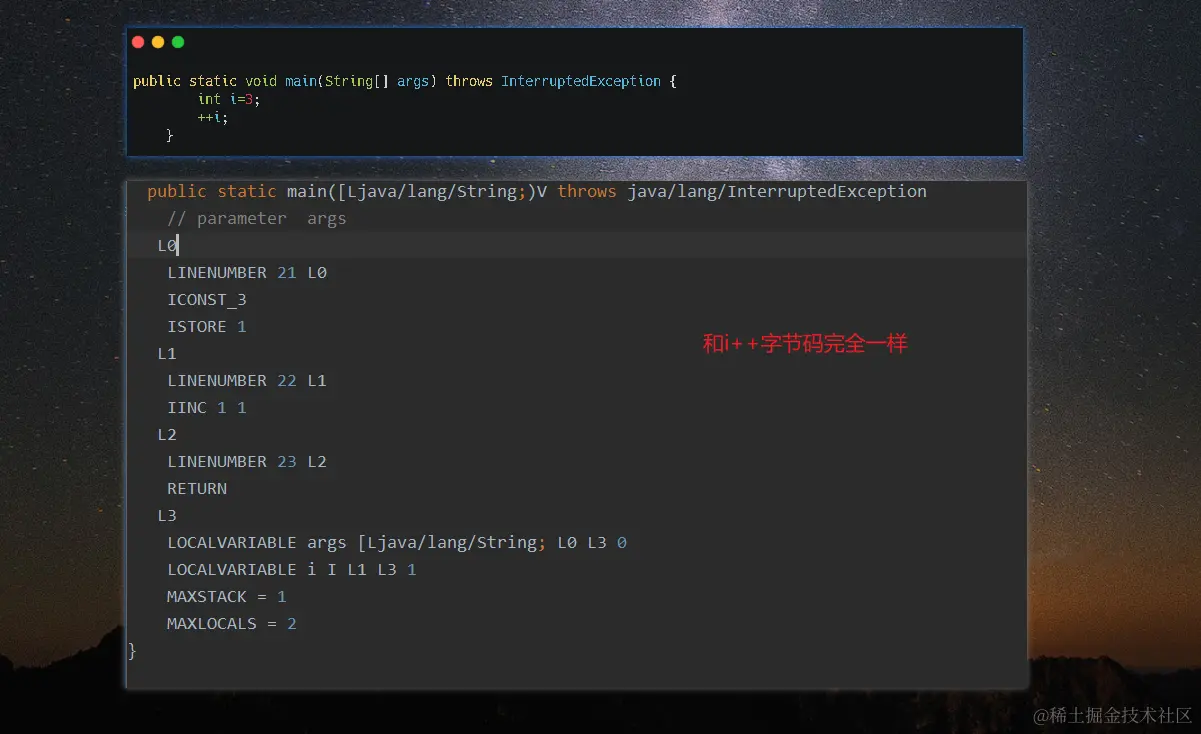Screen dimensions: 1201x734
Task: Click the 'public static void main' source line
Action: [405, 81]
